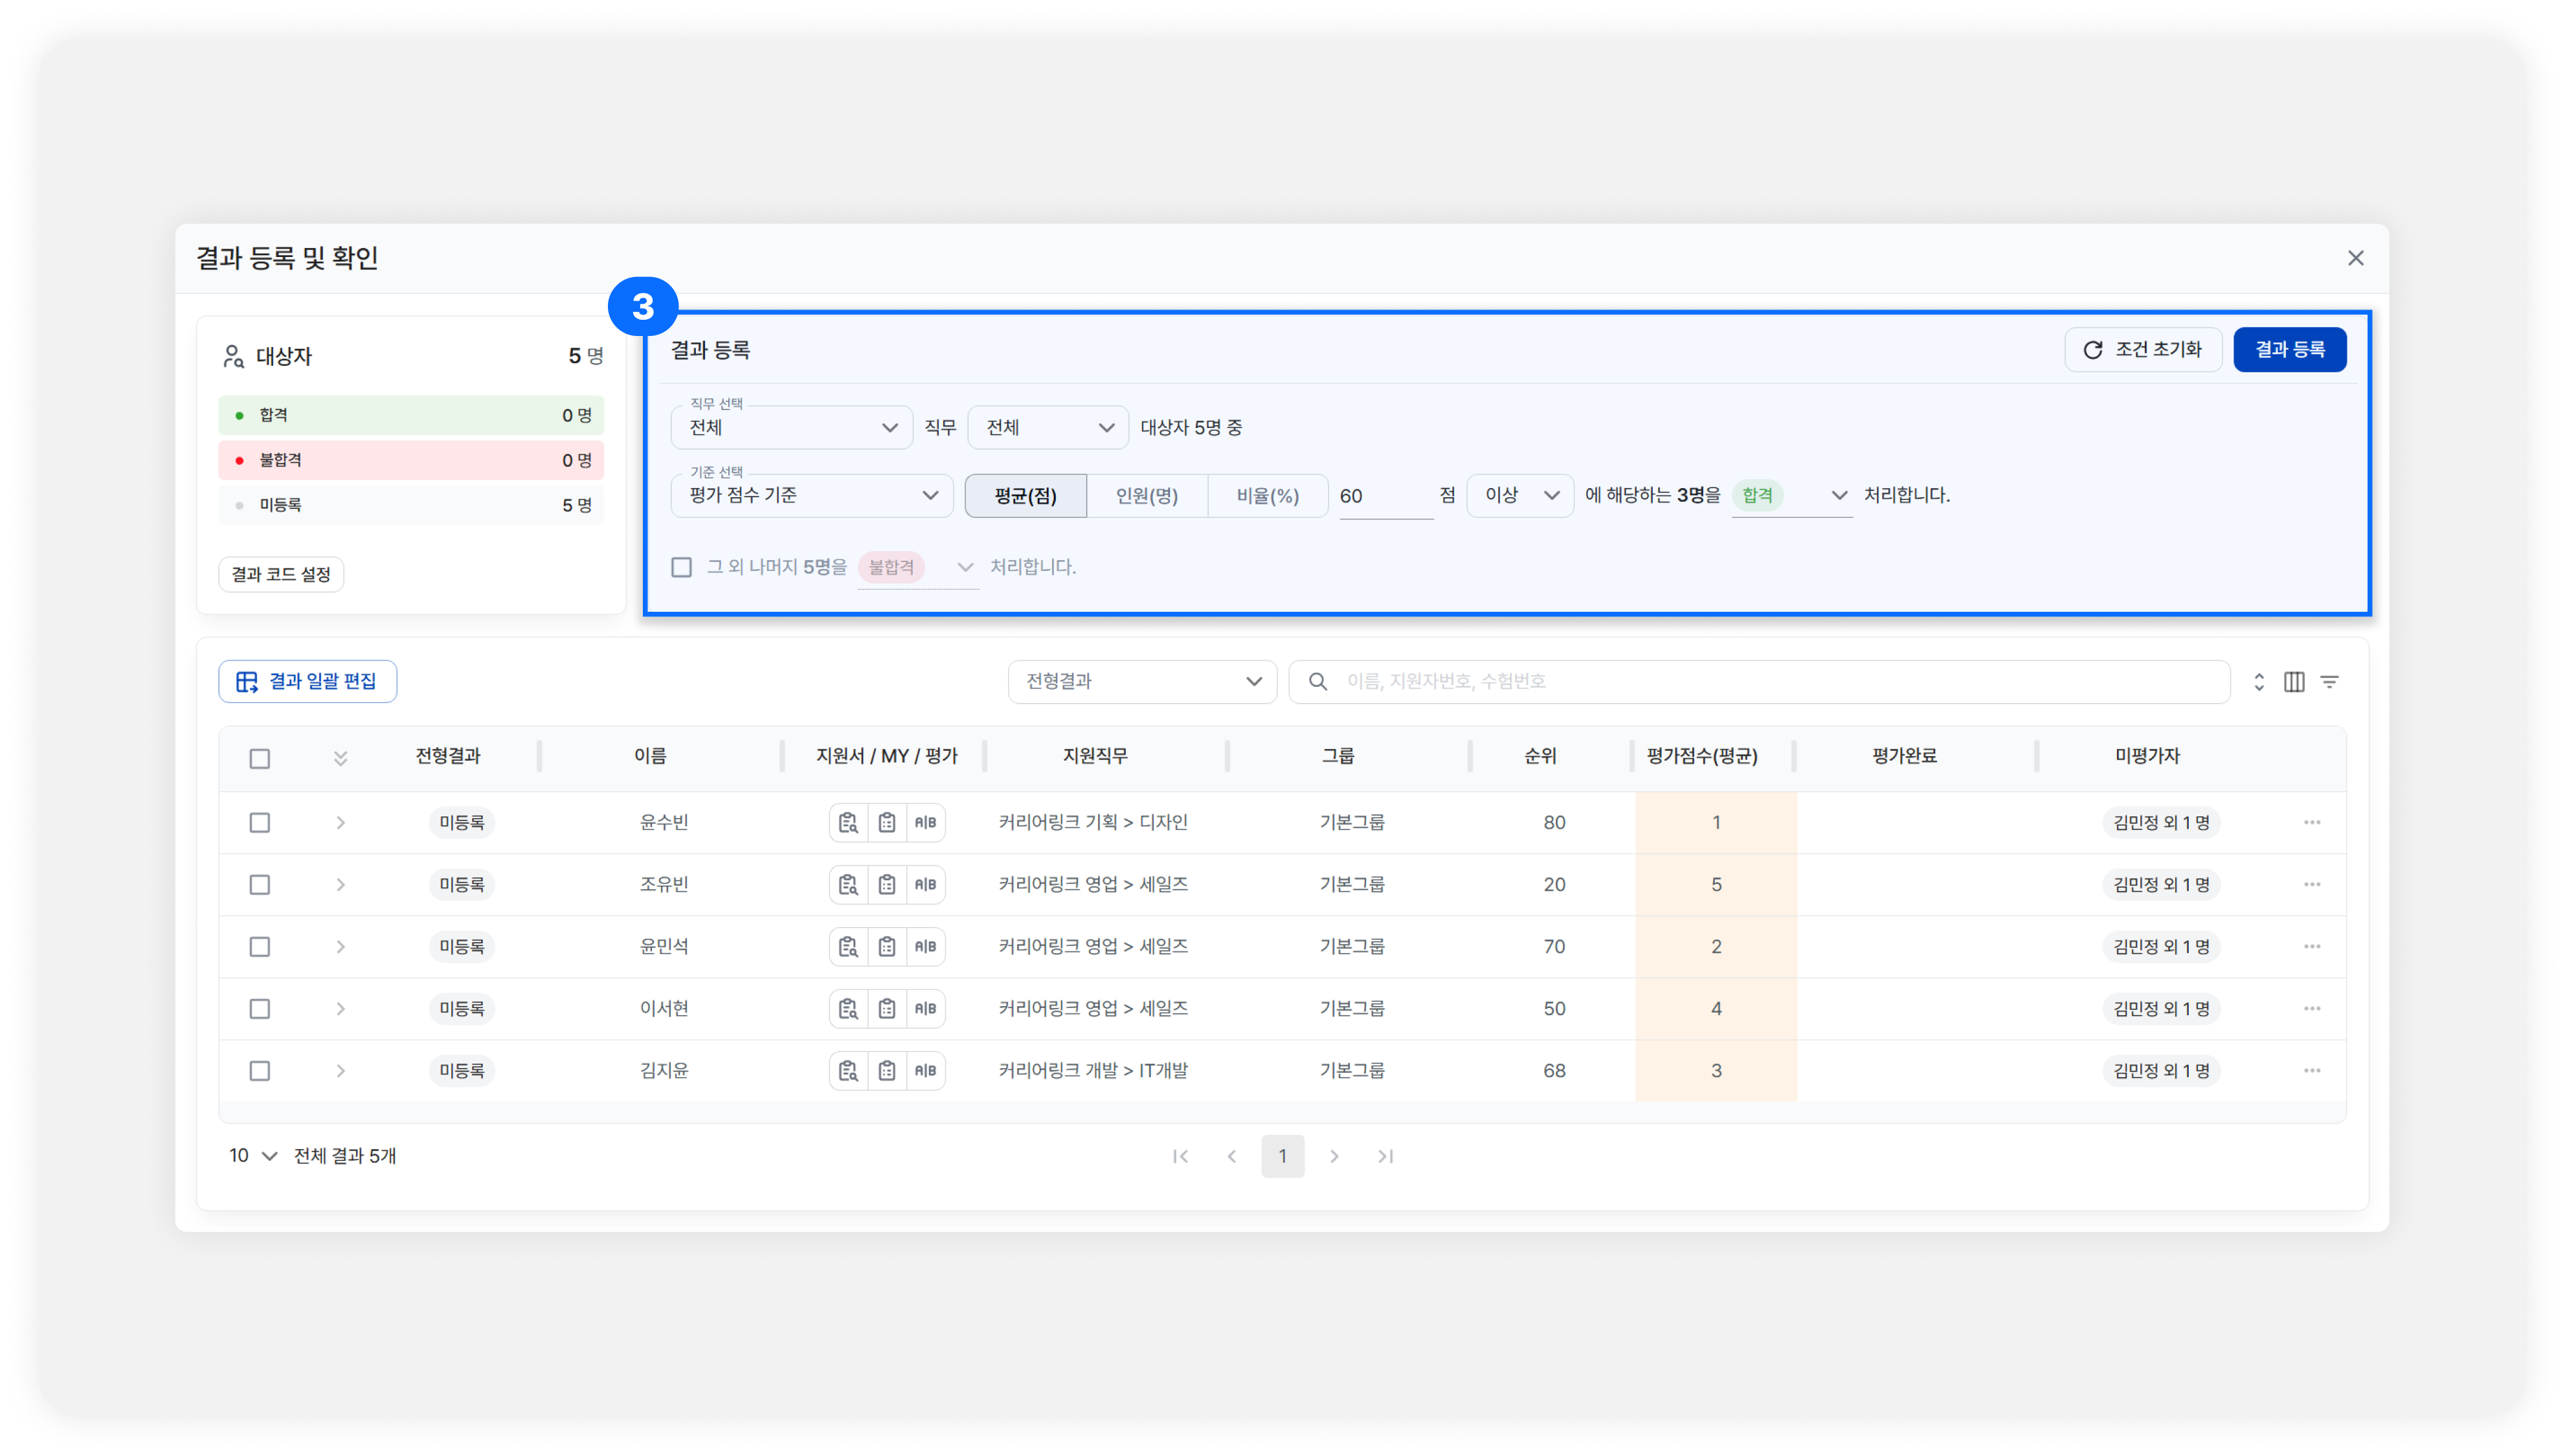2565x1456 pixels.
Task: Open the A|B evaluation icon for 이서현
Action: pyautogui.click(x=925, y=1008)
